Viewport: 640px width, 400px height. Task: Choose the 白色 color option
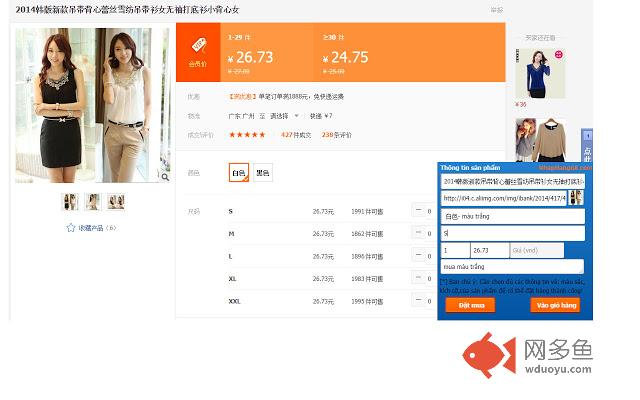pyautogui.click(x=238, y=173)
